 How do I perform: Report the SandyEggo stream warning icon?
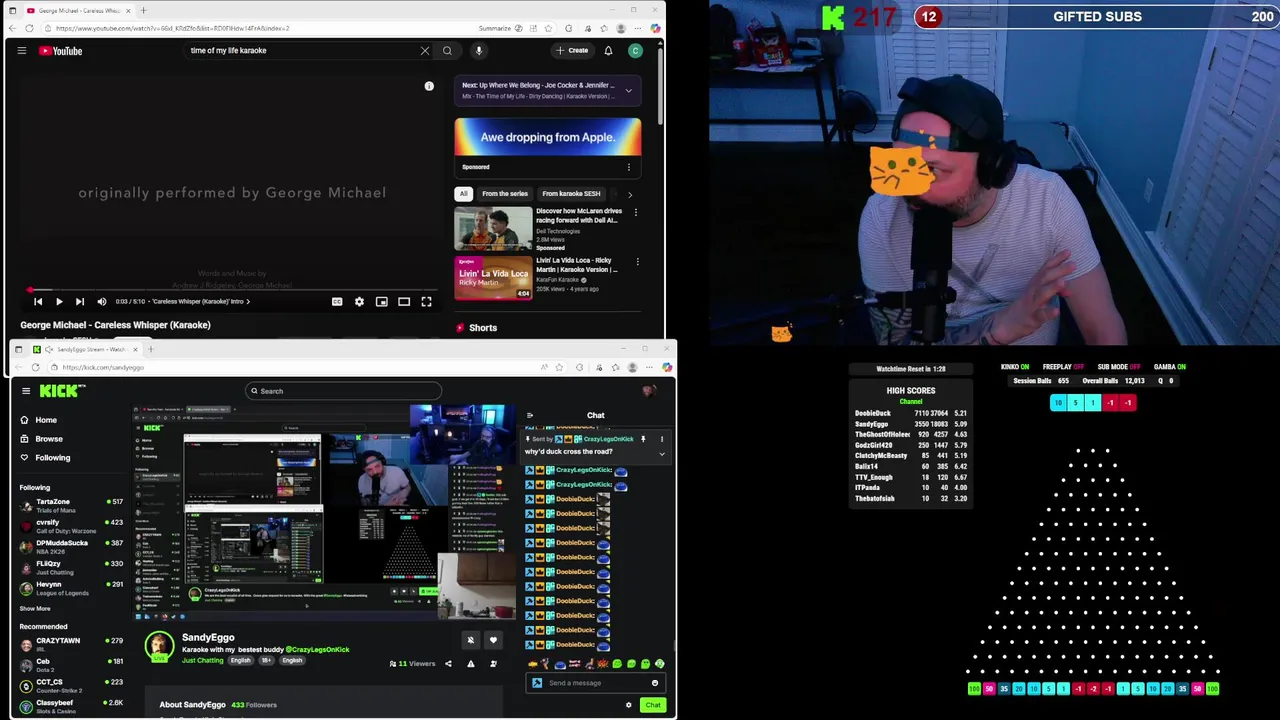pos(470,663)
